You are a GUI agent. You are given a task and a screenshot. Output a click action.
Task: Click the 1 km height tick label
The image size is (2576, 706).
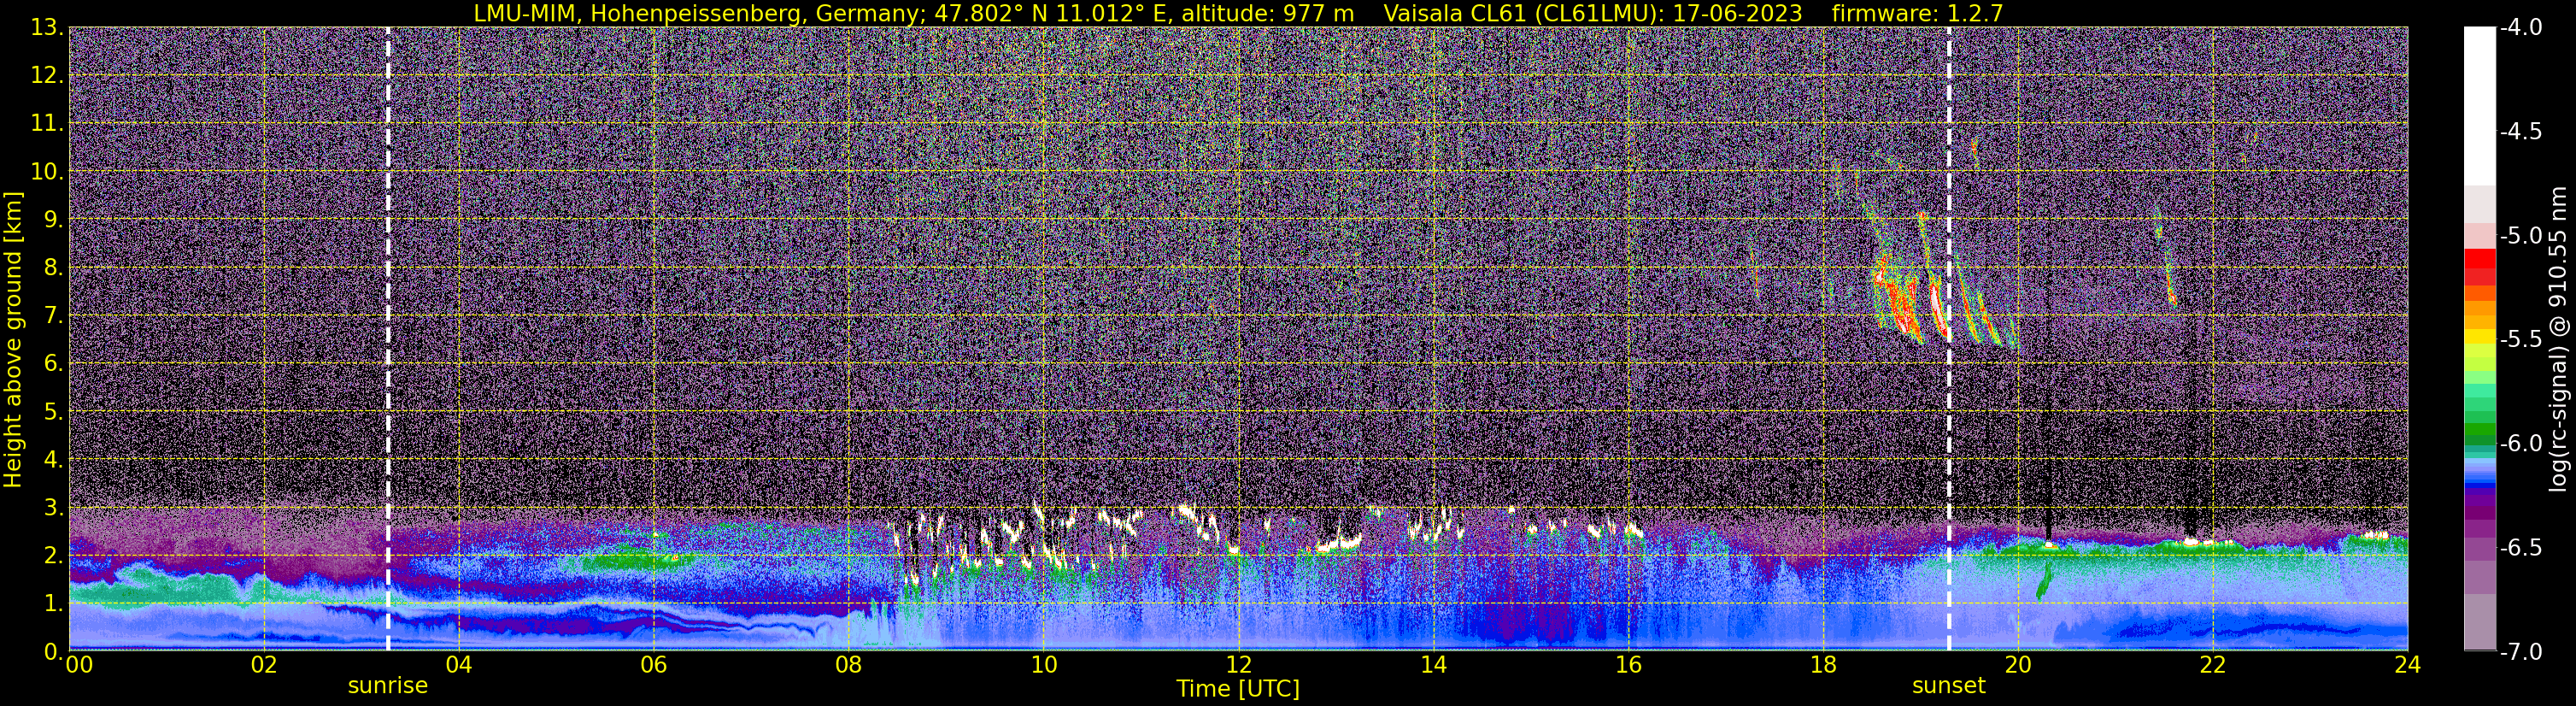point(54,603)
